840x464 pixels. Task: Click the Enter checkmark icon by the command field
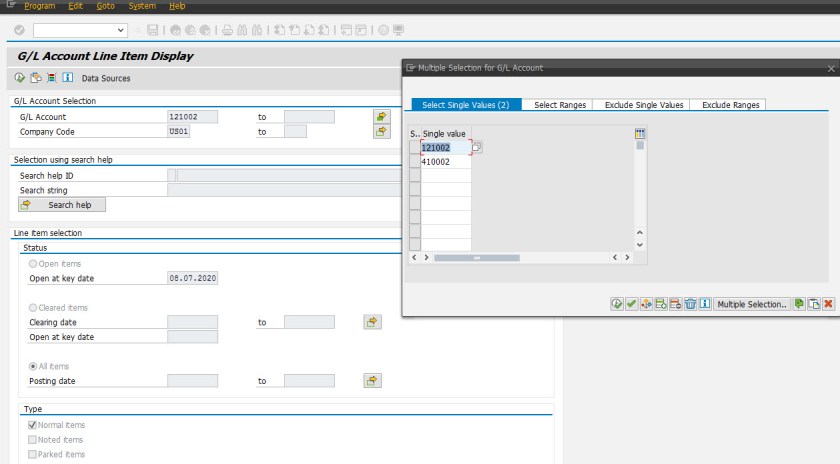coord(19,30)
